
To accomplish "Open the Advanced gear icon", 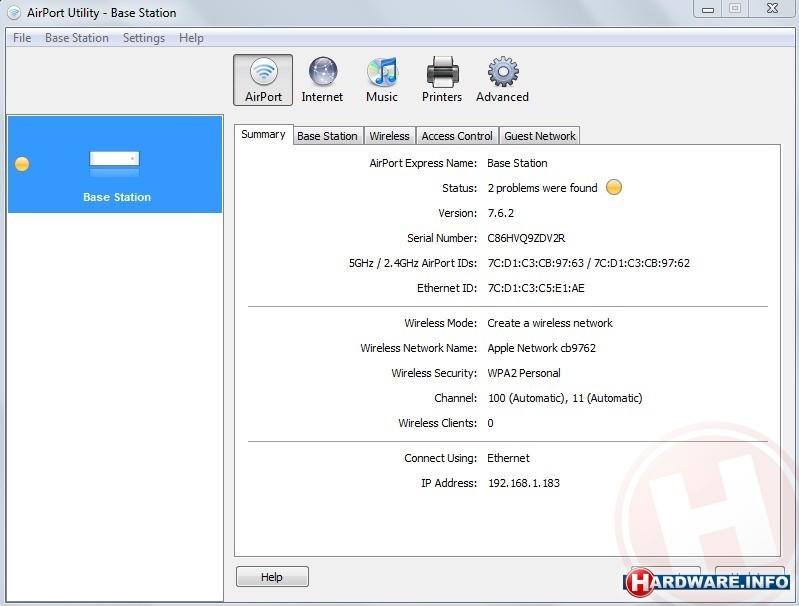I will coord(502,80).
